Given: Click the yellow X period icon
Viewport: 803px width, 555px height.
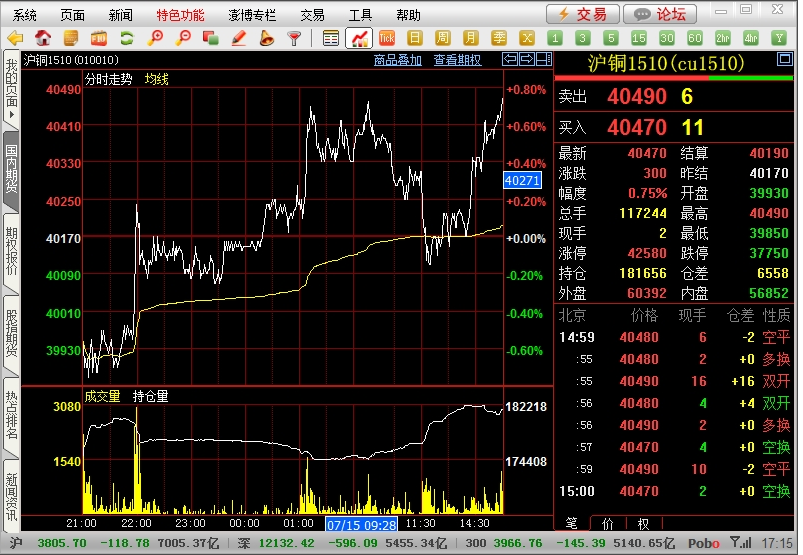Looking at the screenshot, I should (527, 38).
